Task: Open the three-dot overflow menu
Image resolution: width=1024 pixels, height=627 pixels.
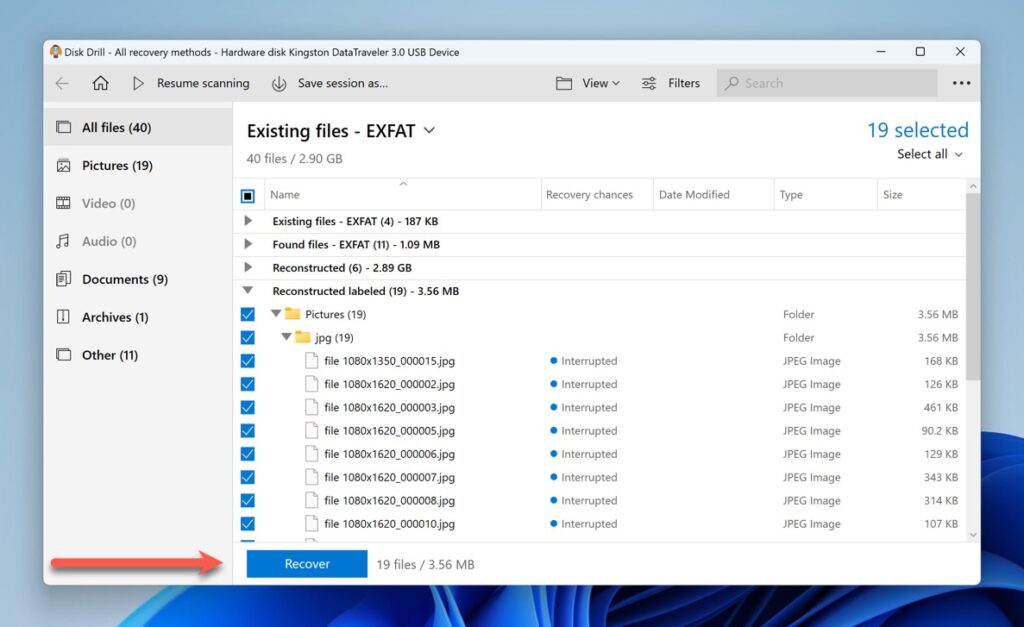Action: (x=961, y=84)
